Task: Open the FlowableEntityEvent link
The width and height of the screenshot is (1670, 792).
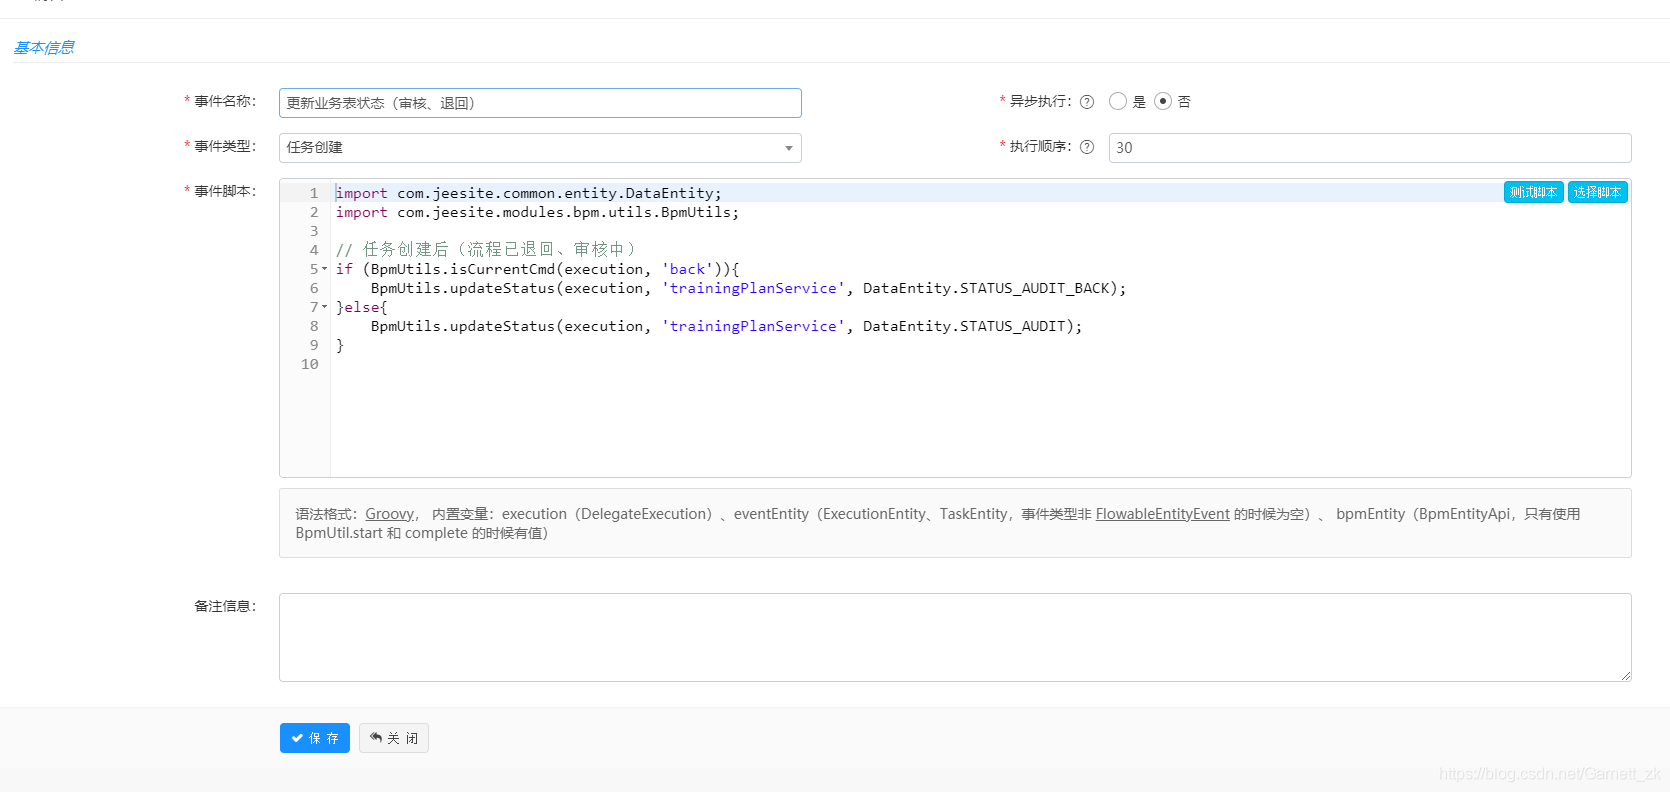Action: click(1163, 514)
